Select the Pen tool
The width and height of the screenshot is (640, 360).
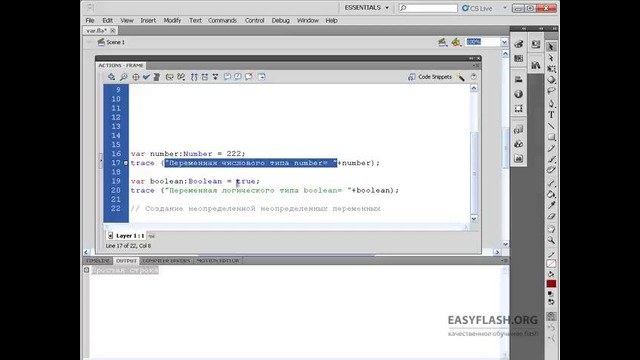pos(551,104)
